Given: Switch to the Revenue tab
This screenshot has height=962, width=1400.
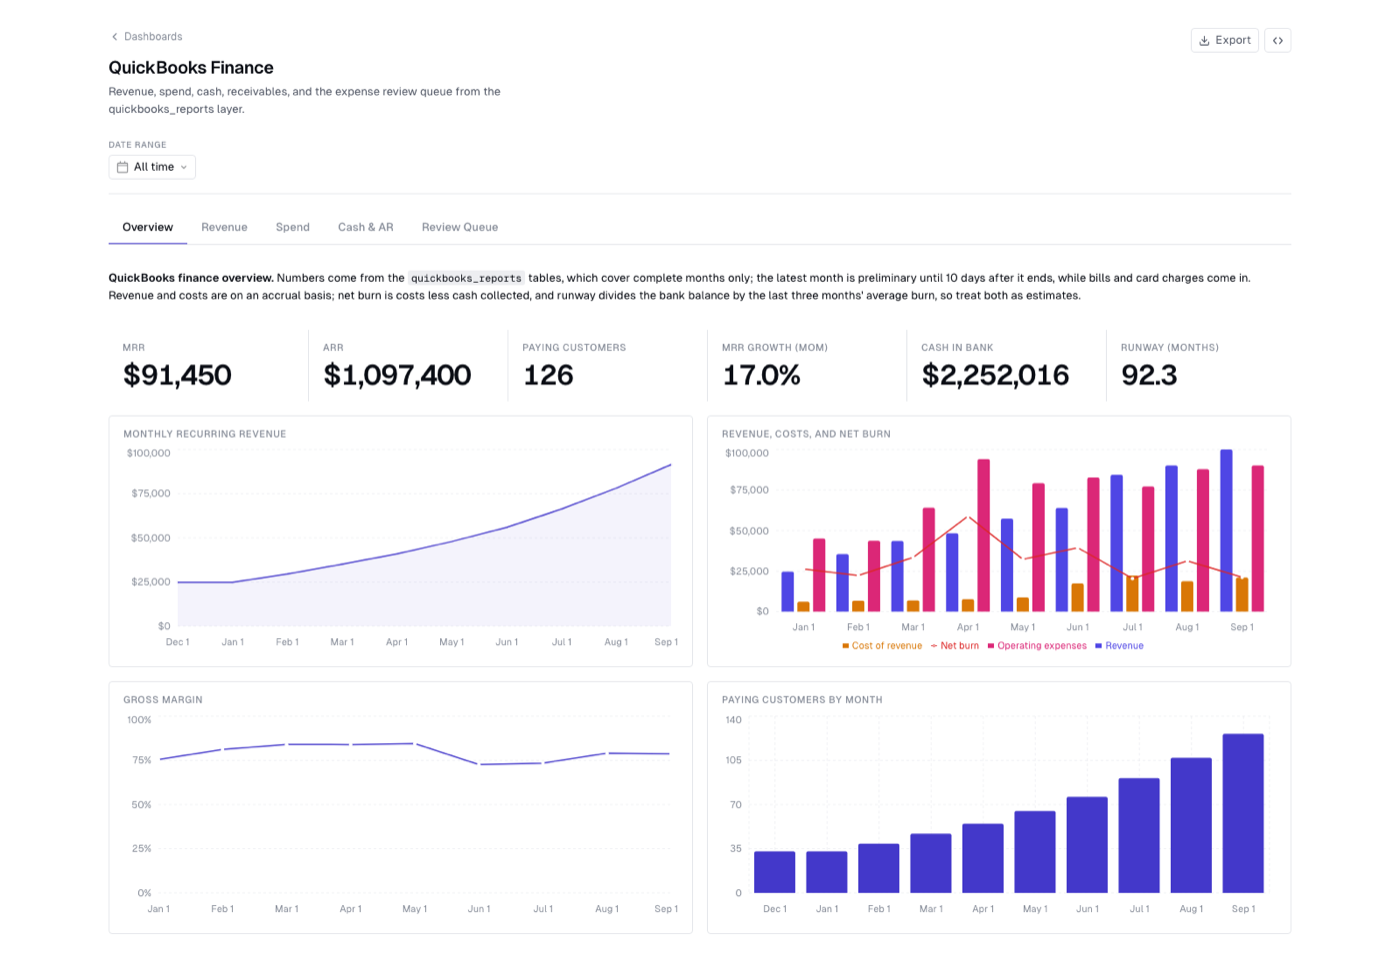Looking at the screenshot, I should (x=224, y=227).
